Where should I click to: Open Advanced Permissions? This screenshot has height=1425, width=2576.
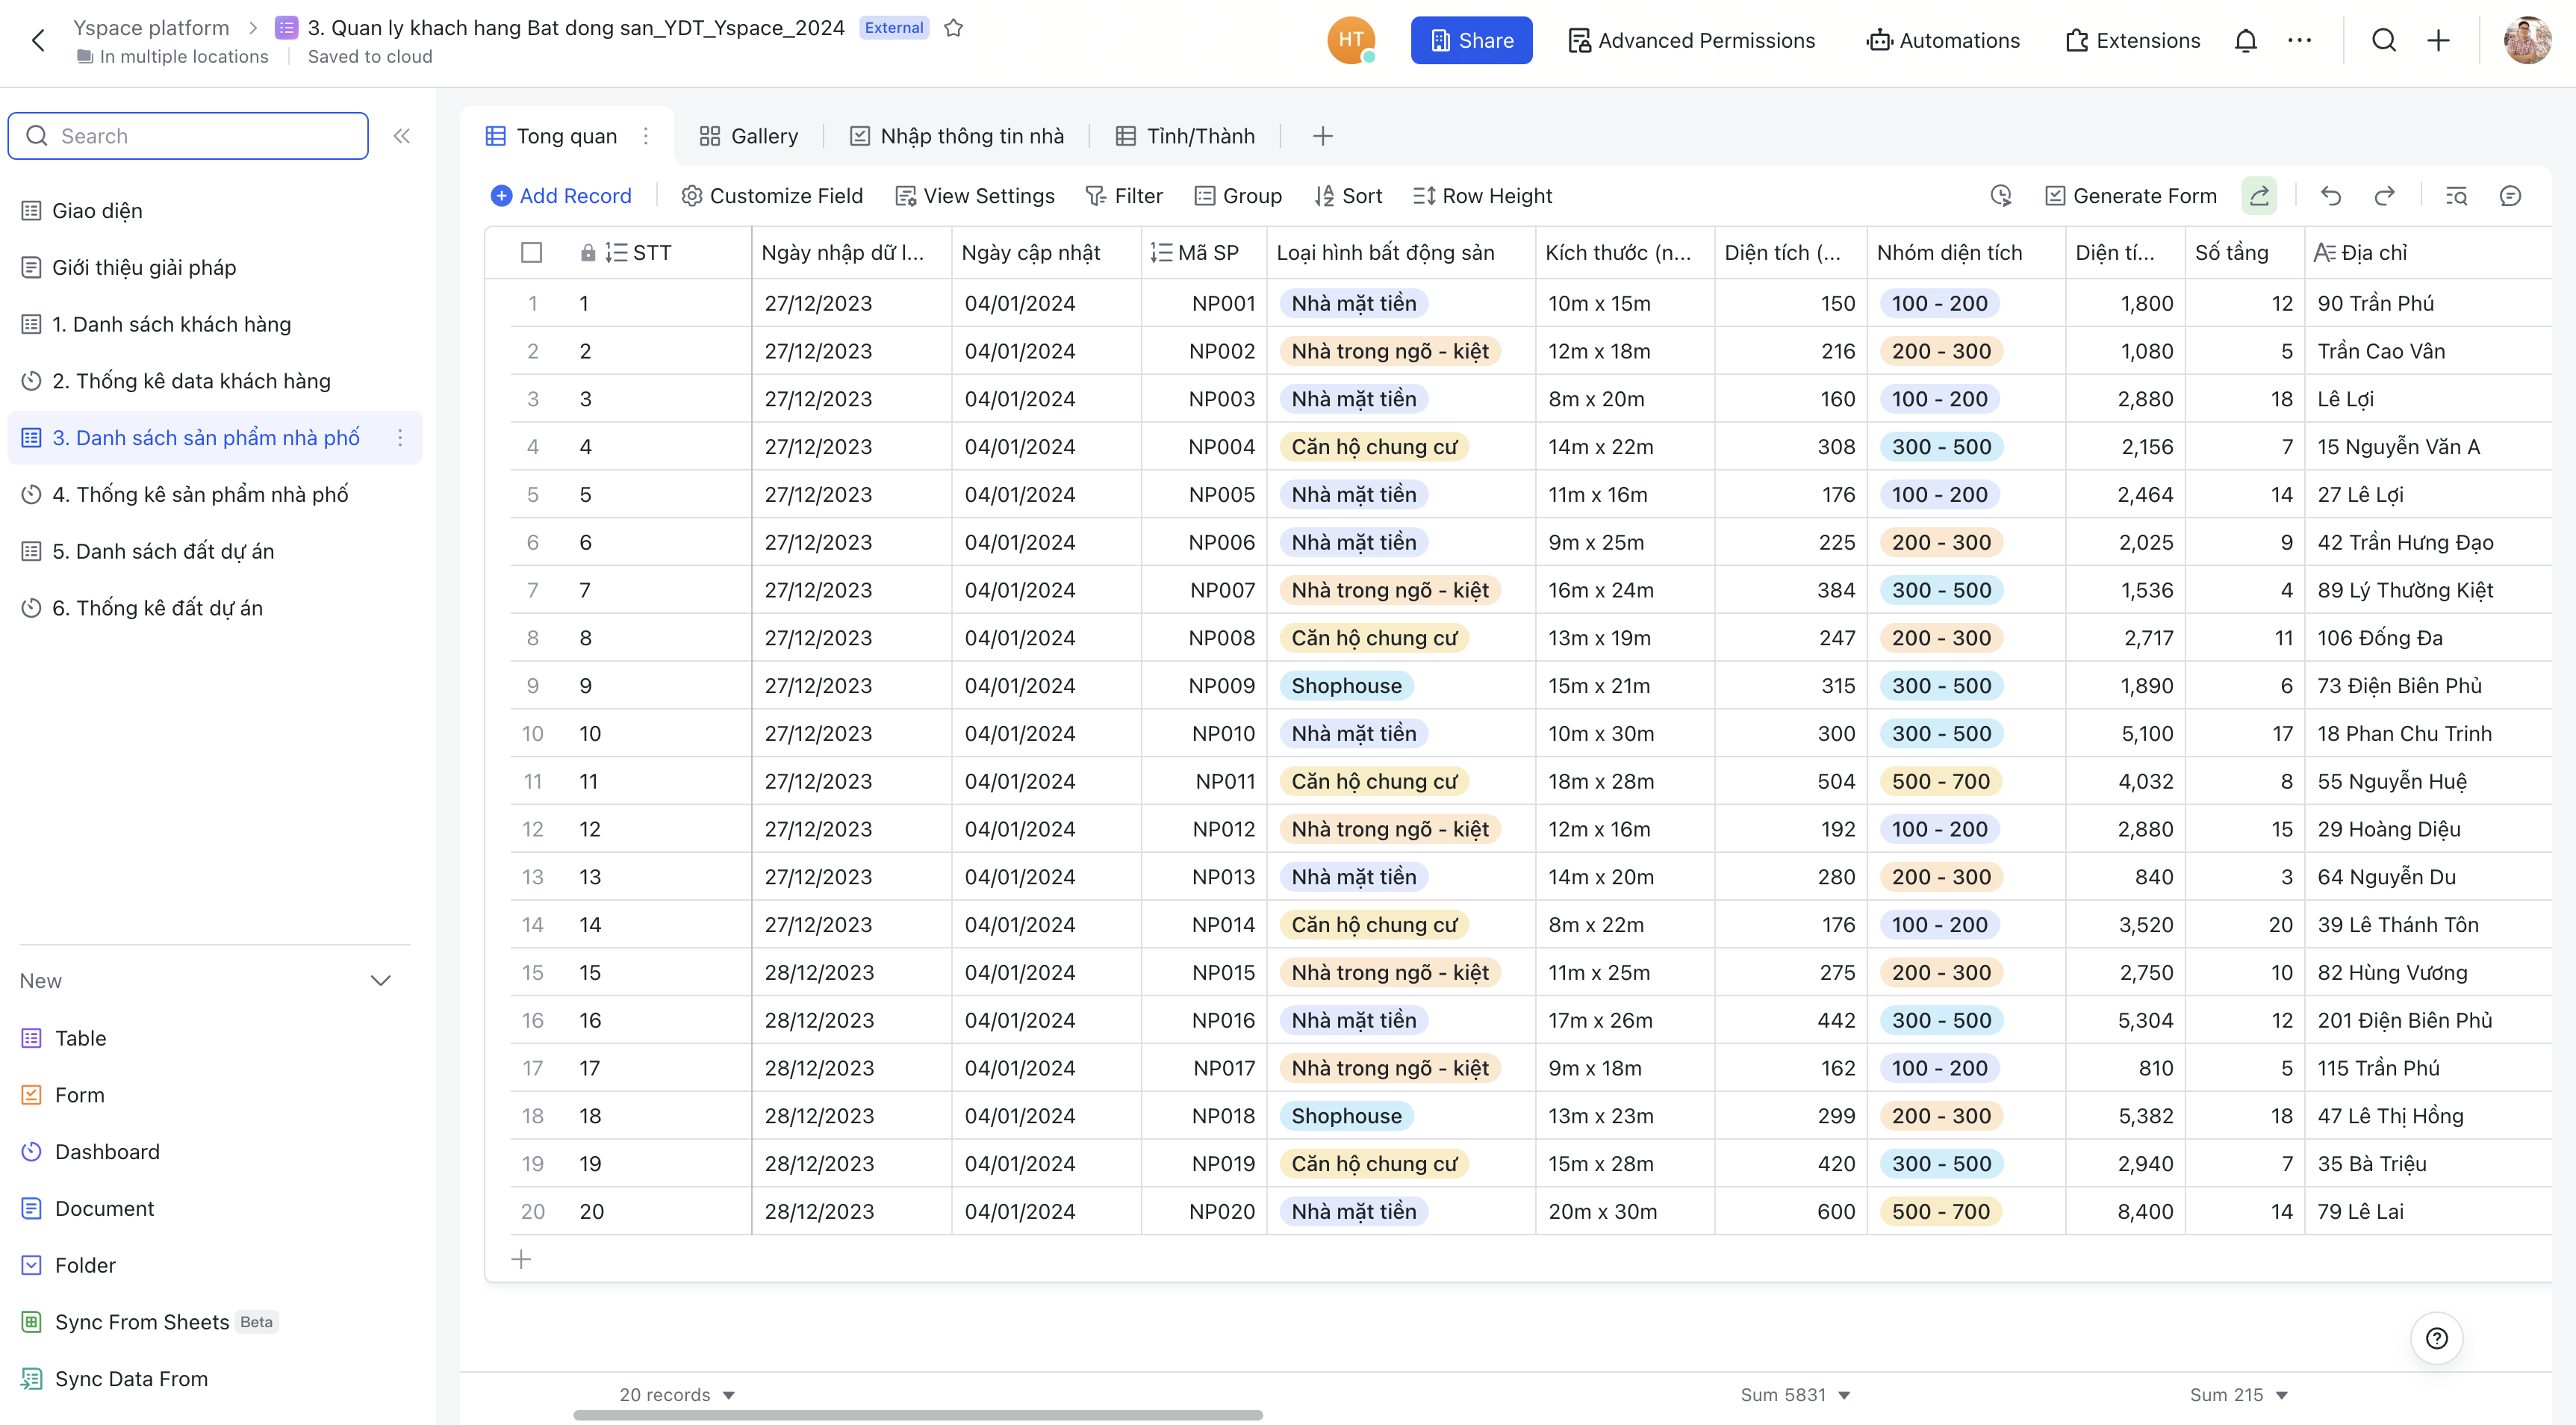1692,41
